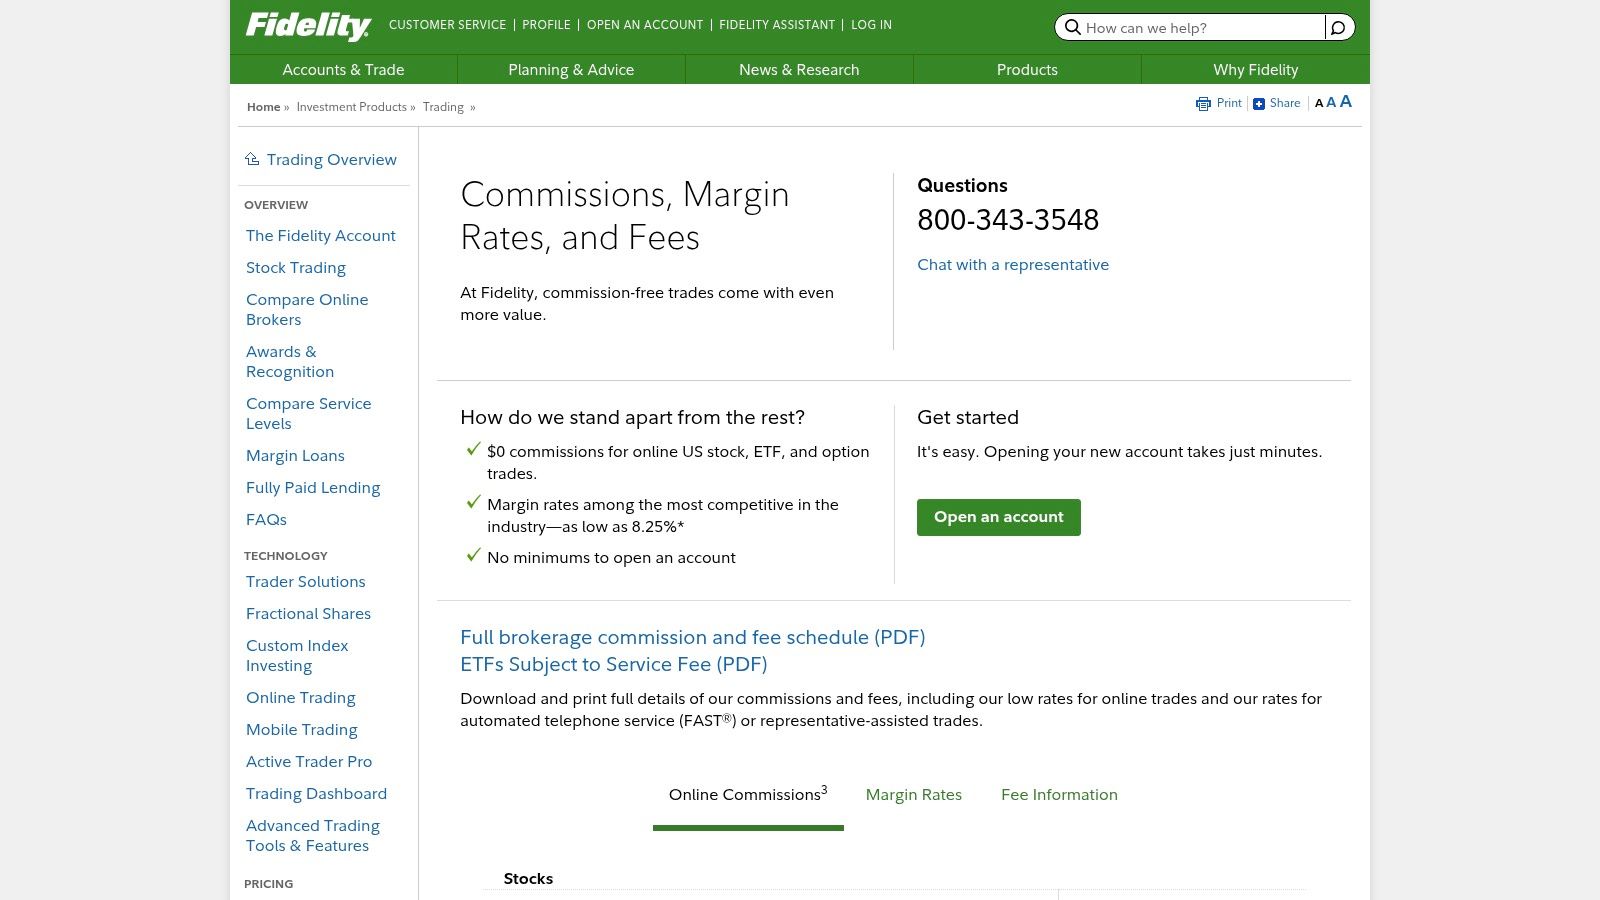
Task: Open Trading Overview sidebar link
Action: [331, 159]
